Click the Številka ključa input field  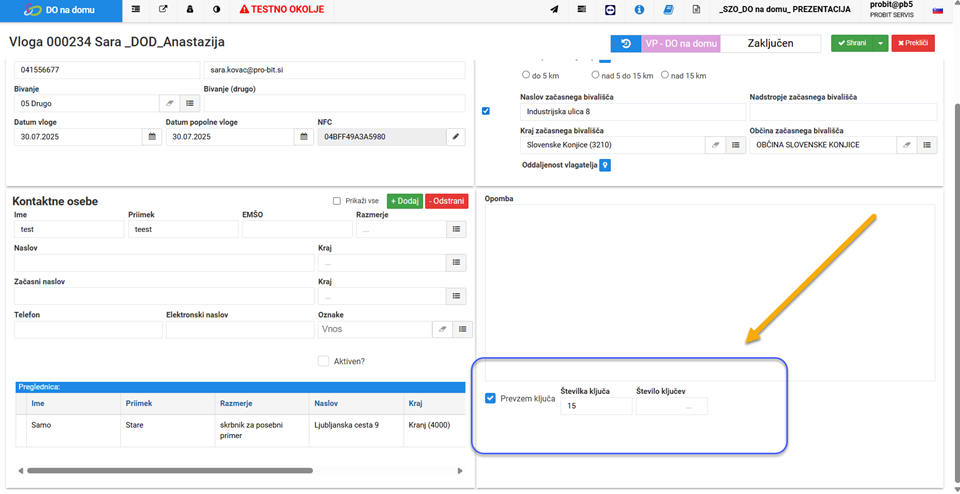(595, 406)
